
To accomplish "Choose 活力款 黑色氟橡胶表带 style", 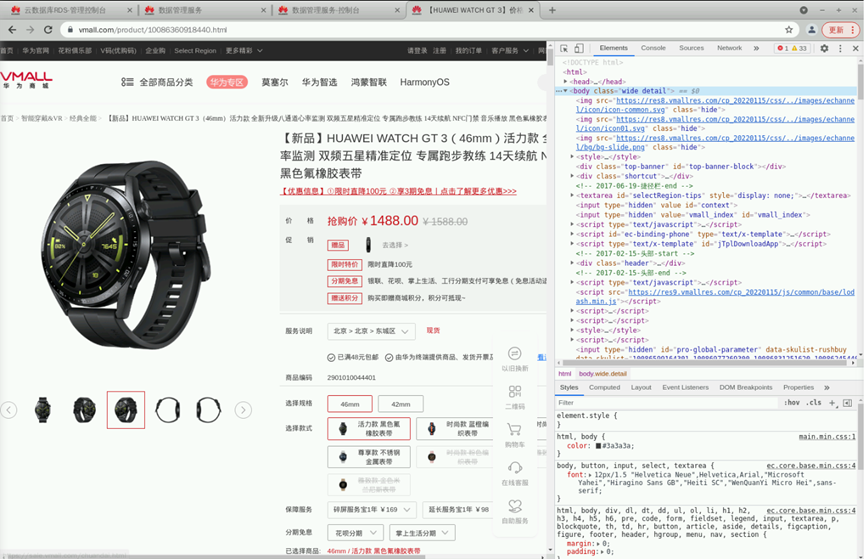I will [x=369, y=429].
